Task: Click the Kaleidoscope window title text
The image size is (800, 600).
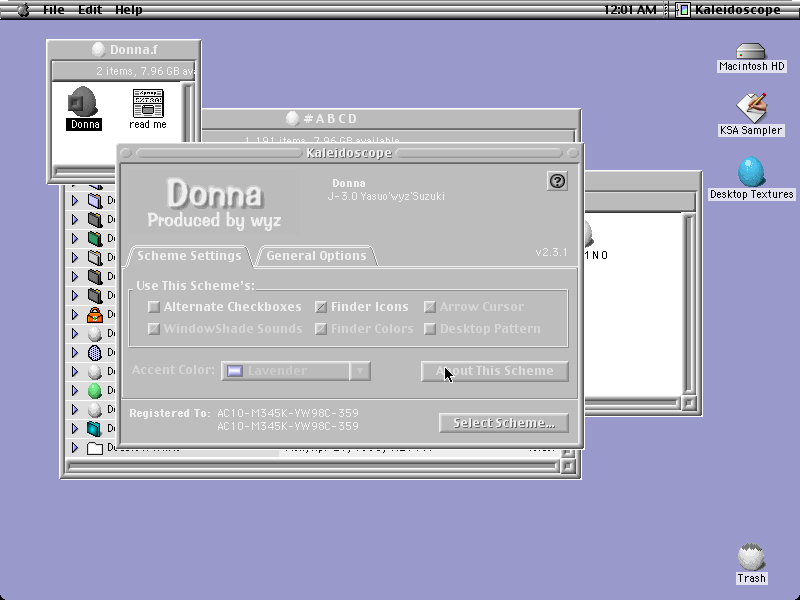Action: 349,153
